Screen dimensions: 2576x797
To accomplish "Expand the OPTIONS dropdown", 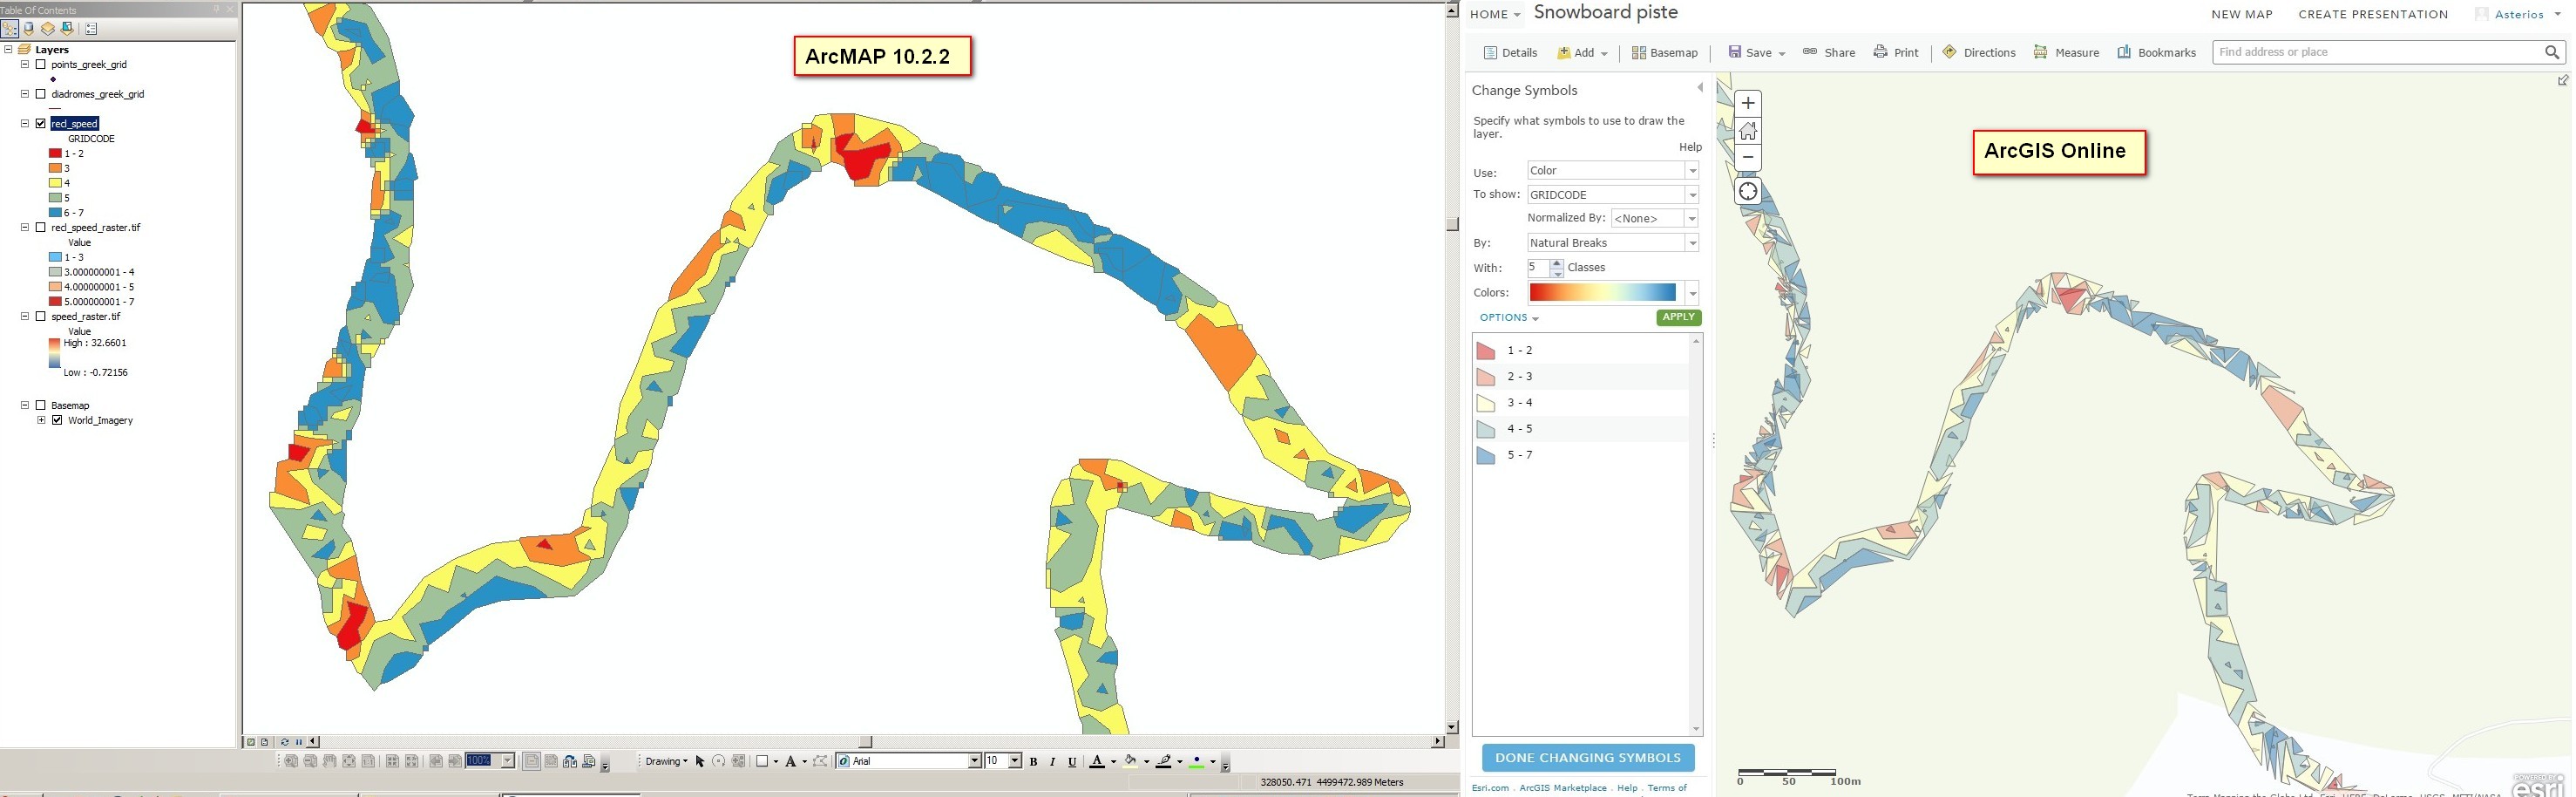I will click(1509, 318).
